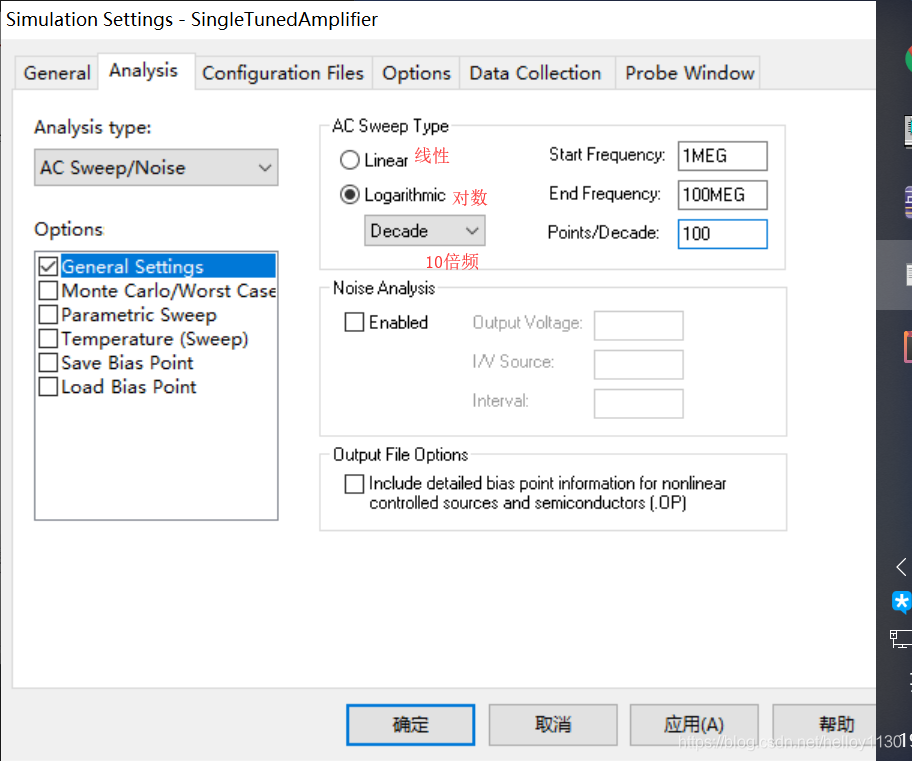Screen dimensions: 912x761
Task: Enable Monte Carlo/Worst Case option
Action: tap(48, 290)
